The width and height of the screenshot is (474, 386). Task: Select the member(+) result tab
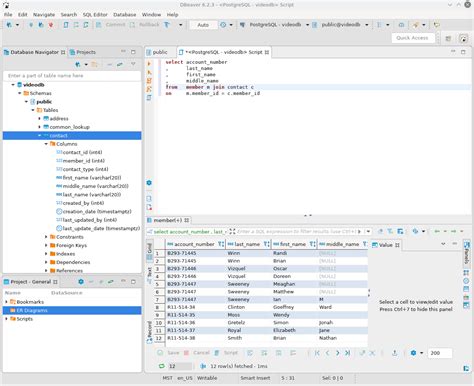pos(168,220)
